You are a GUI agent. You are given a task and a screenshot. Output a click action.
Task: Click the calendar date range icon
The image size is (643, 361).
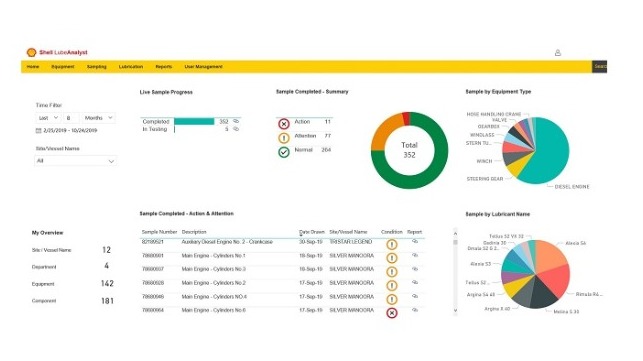[39, 130]
